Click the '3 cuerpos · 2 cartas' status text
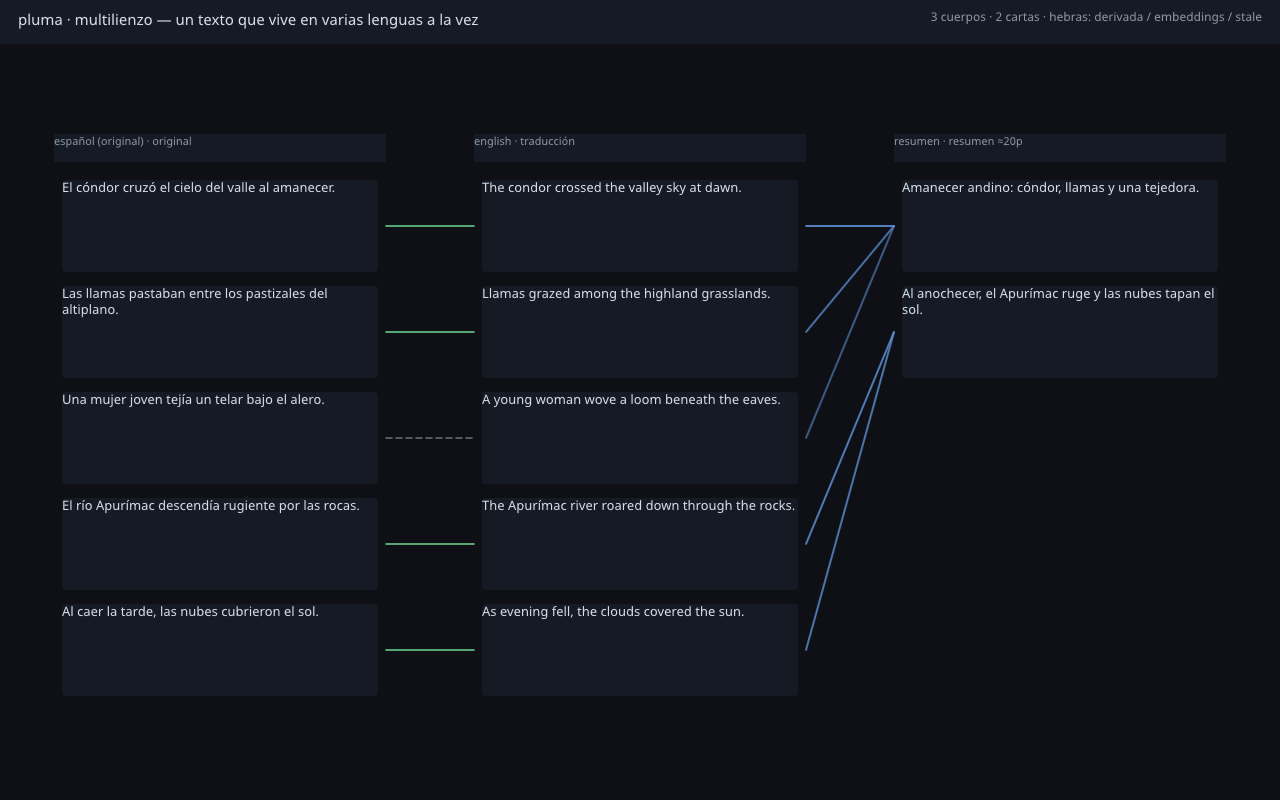 [x=1096, y=17]
